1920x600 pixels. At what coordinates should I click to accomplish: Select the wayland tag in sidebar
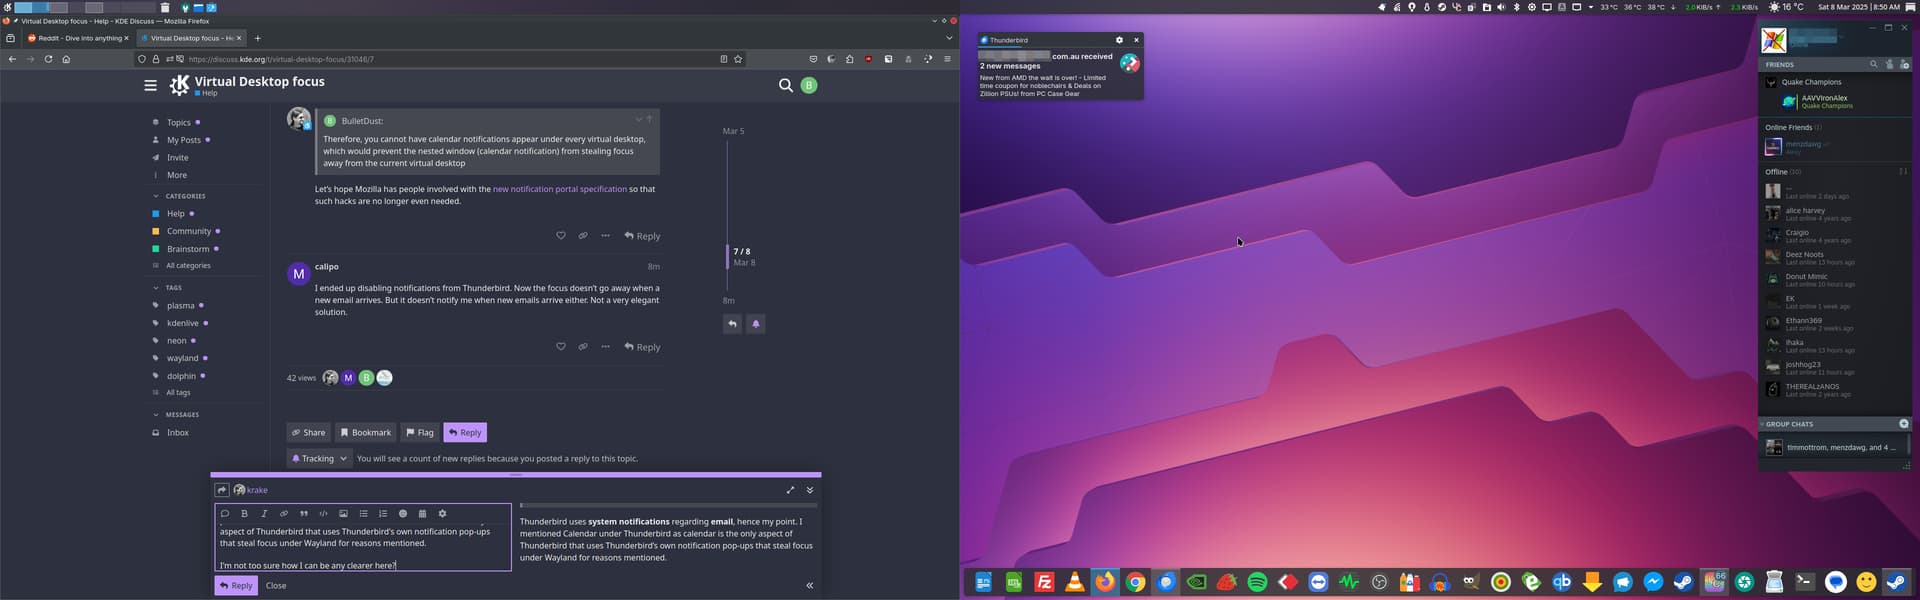coord(182,358)
